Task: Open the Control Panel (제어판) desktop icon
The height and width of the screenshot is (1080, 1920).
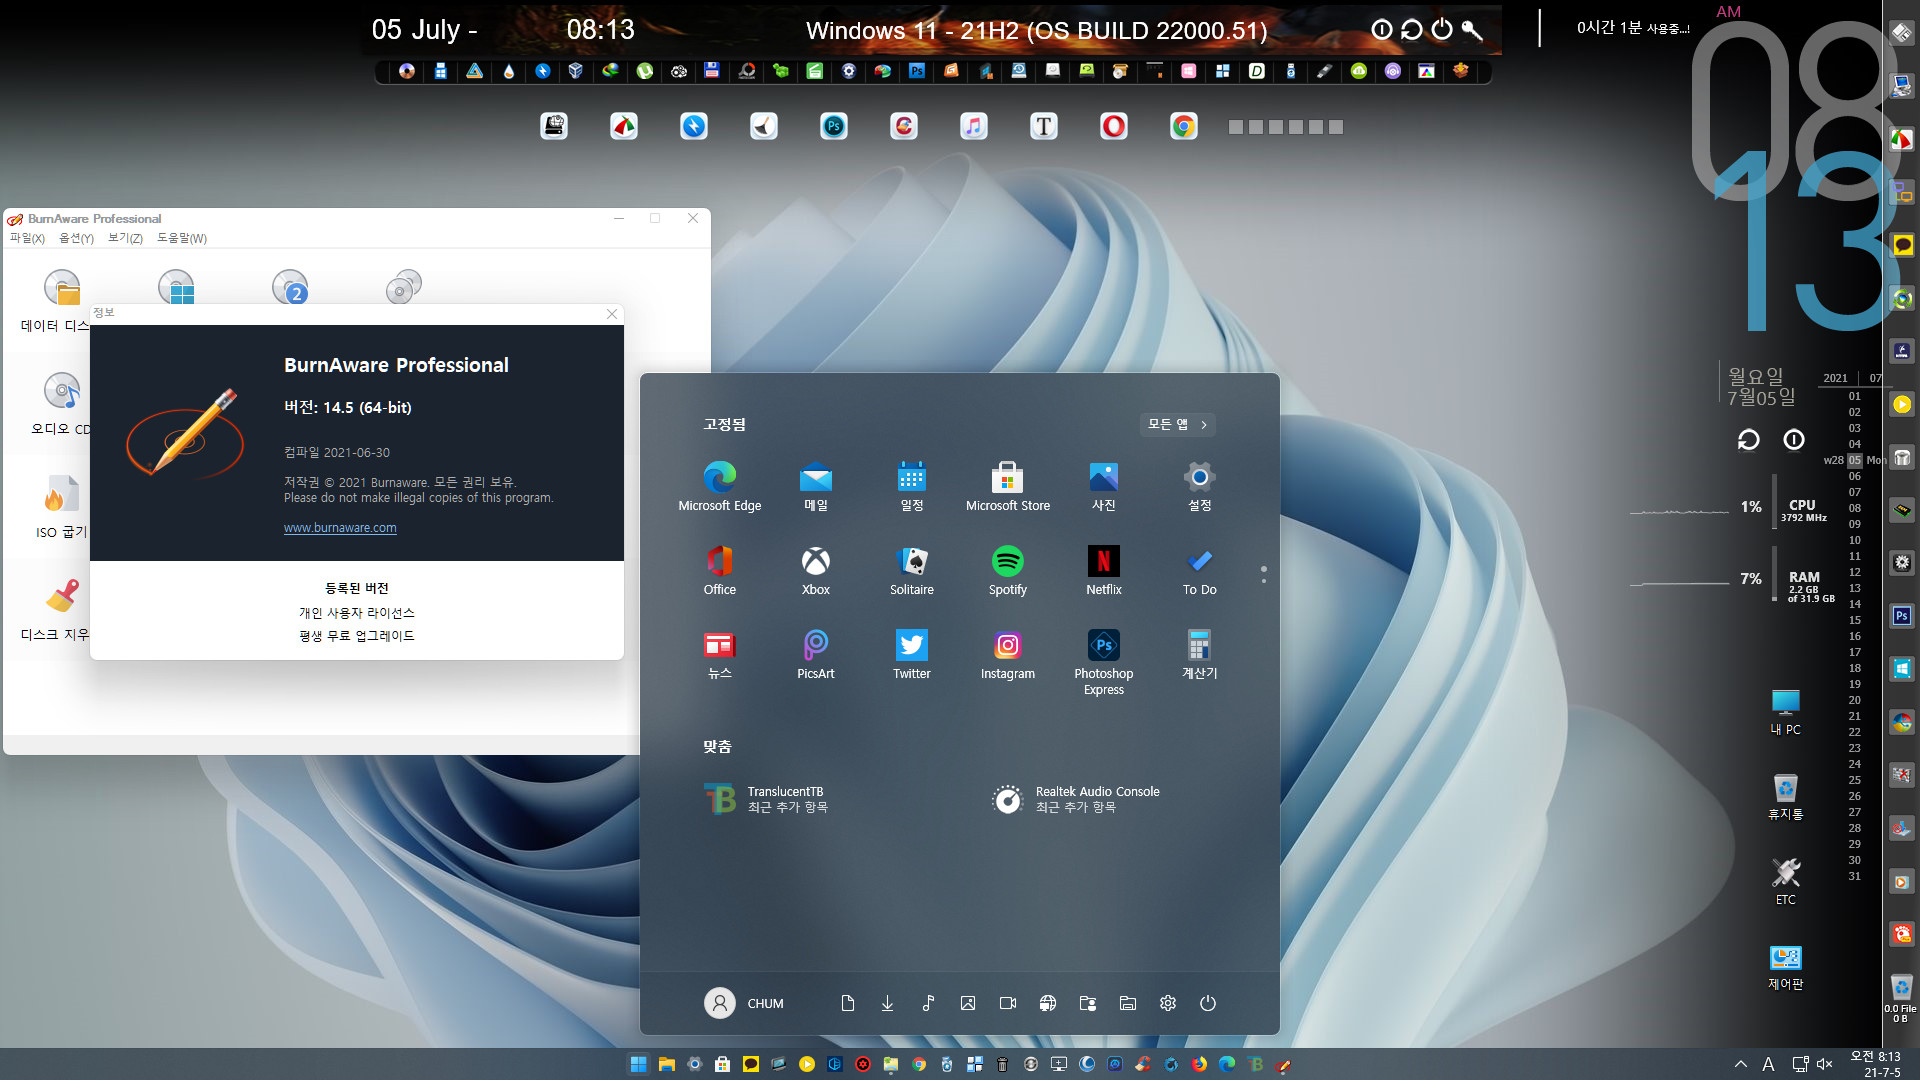Action: (x=1785, y=967)
